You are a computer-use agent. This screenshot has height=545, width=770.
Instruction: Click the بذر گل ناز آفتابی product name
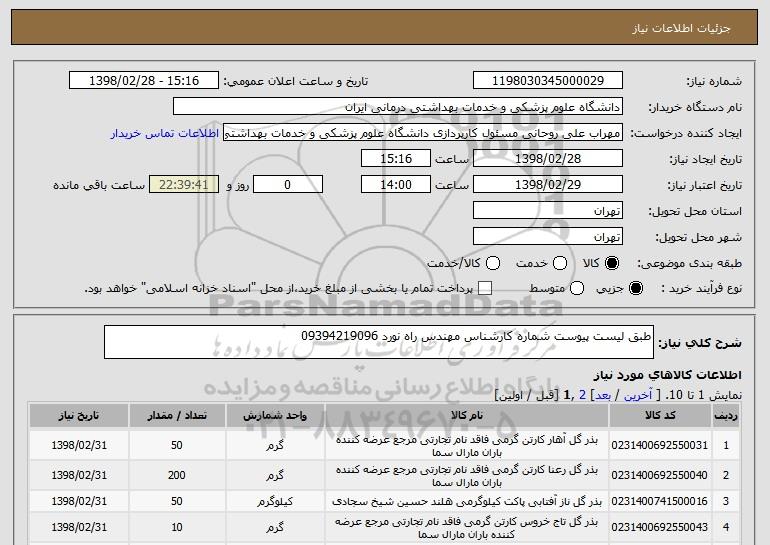467,501
